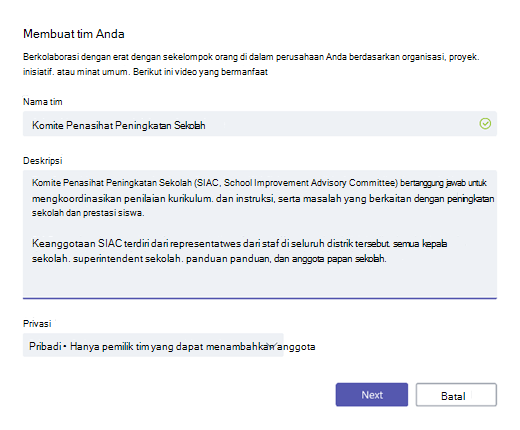Click the 'Nama tim' label
Screen dimensions: 520x430
tap(43, 102)
